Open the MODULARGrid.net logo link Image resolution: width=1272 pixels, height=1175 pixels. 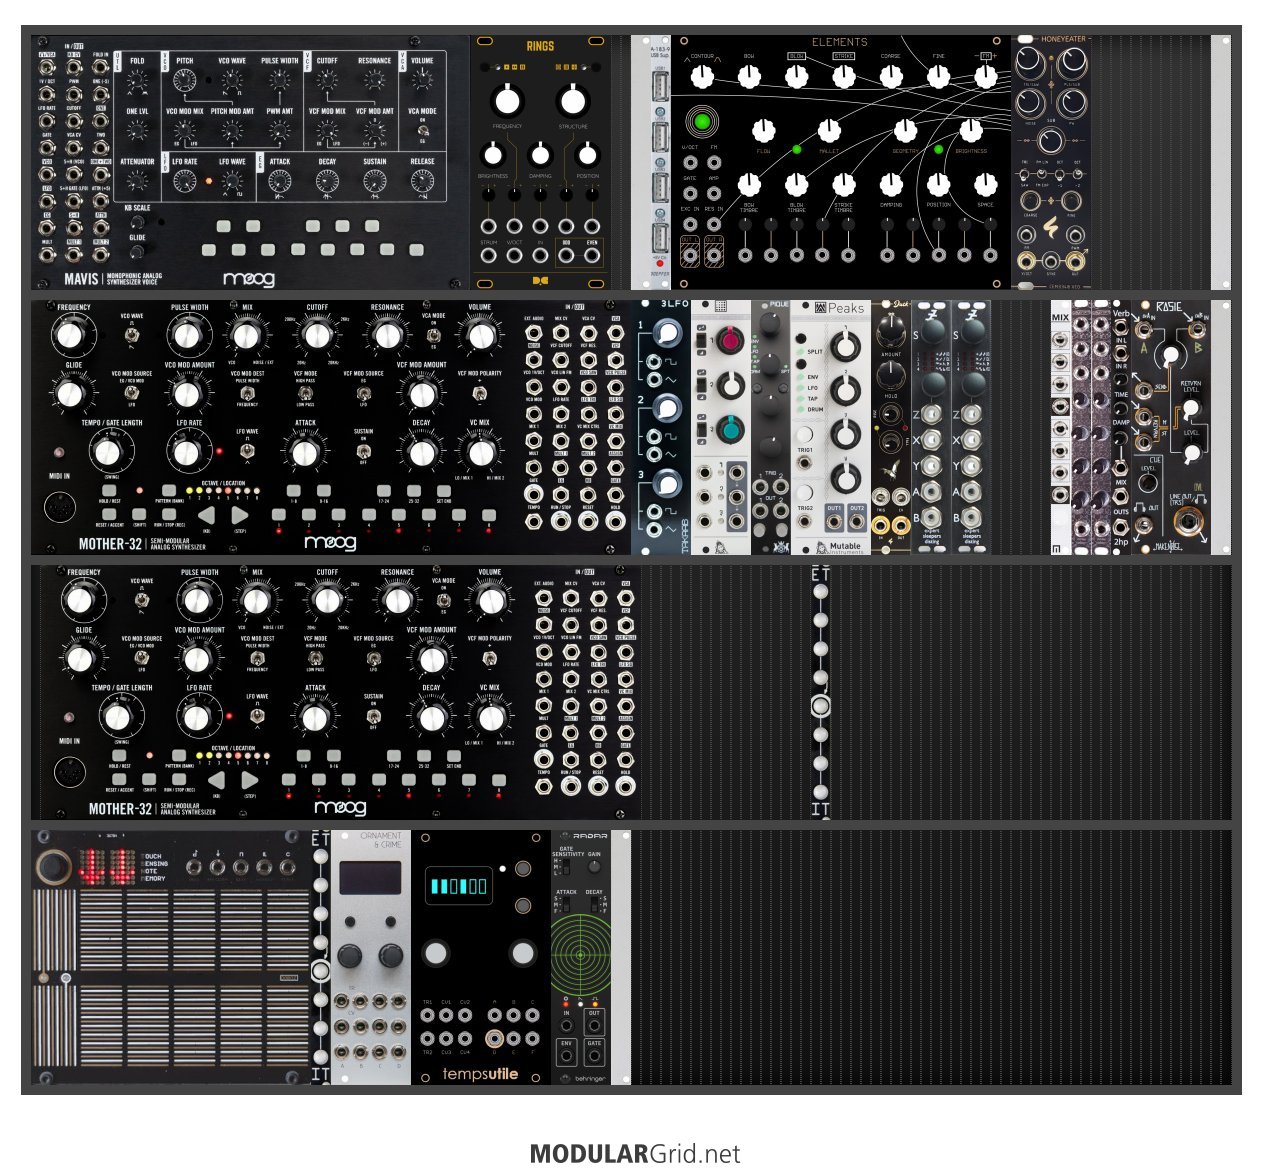tap(635, 1154)
